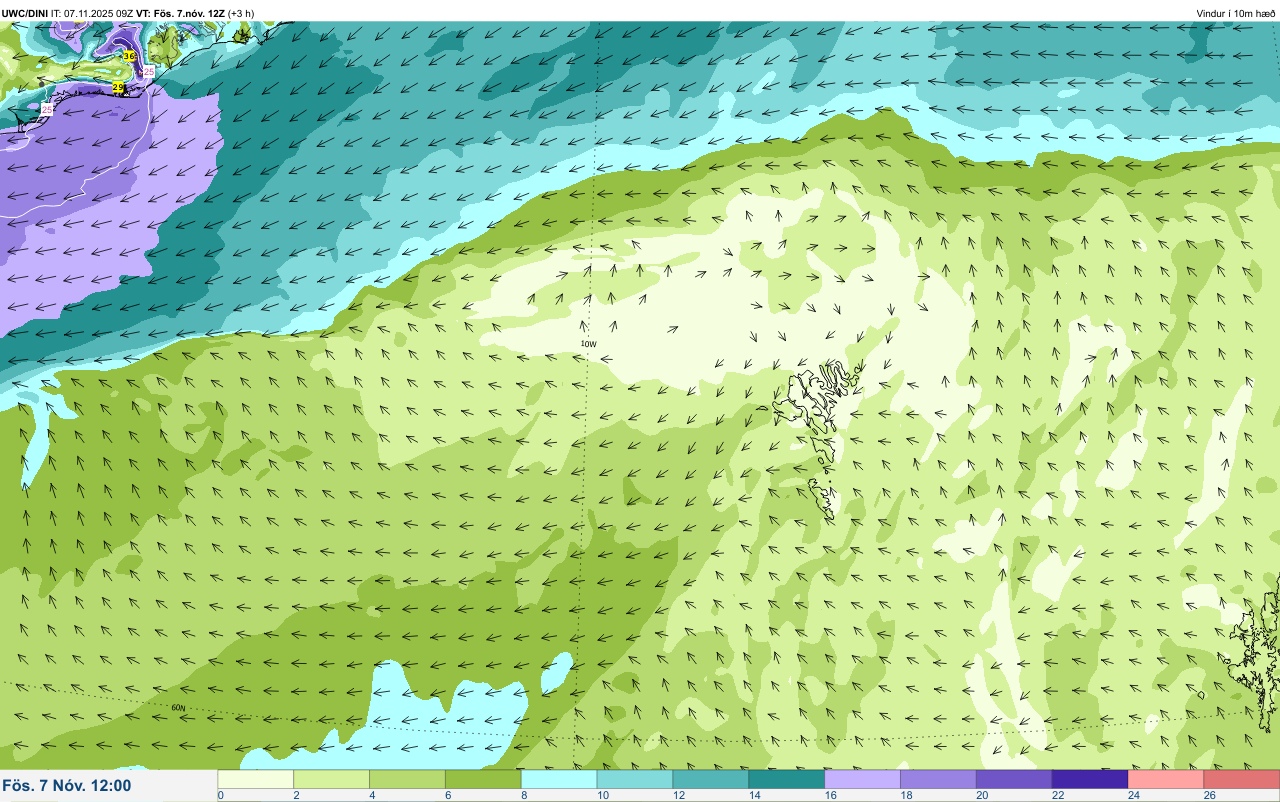Click the medium purple 18–20 legend swatch
The width and height of the screenshot is (1280, 802).
[938, 779]
